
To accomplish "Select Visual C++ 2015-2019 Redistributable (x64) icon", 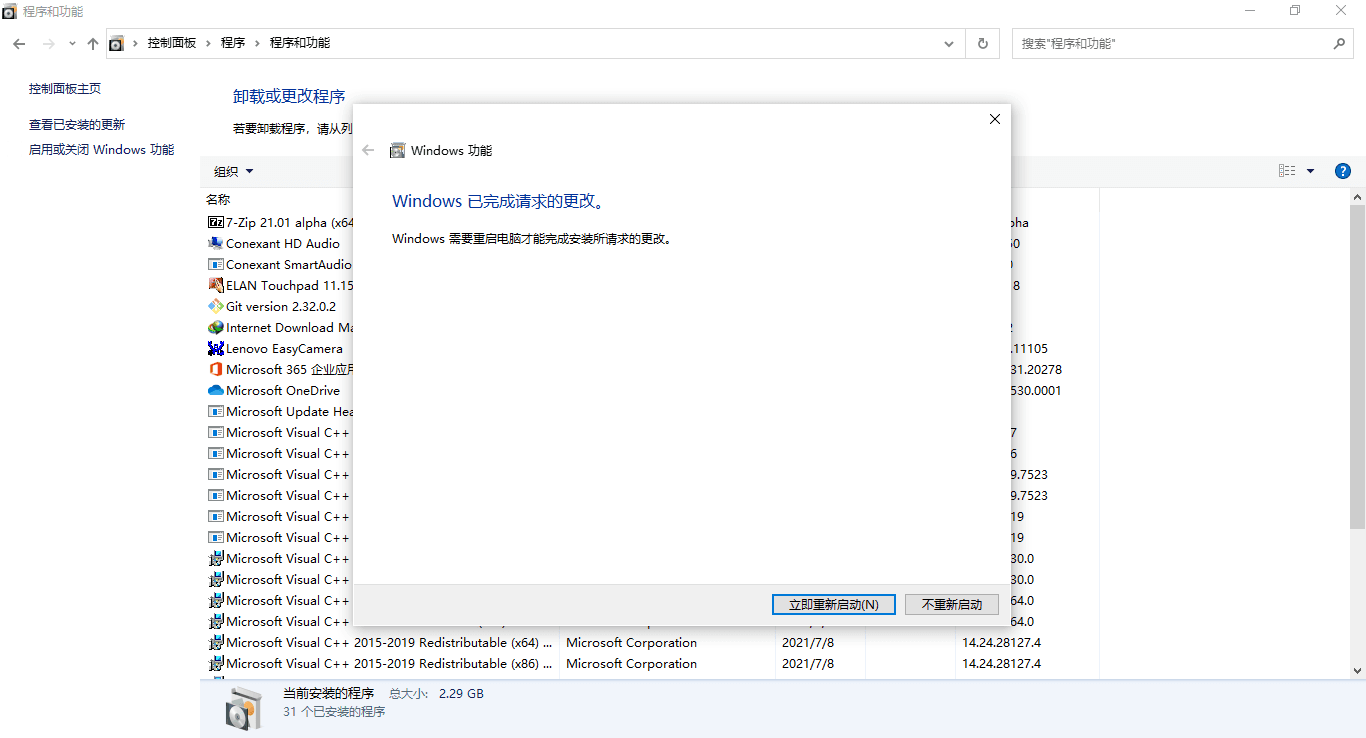I will click(216, 642).
